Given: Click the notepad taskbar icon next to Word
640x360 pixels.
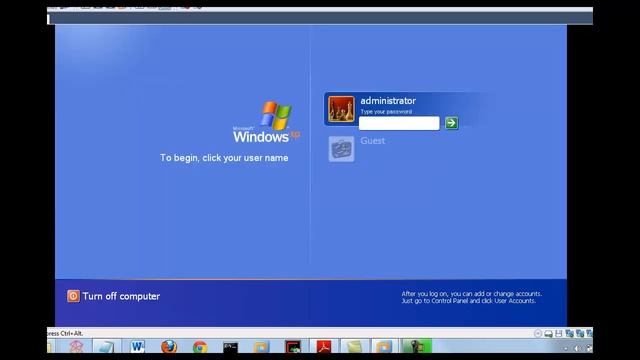Looking at the screenshot, I should pos(107,347).
